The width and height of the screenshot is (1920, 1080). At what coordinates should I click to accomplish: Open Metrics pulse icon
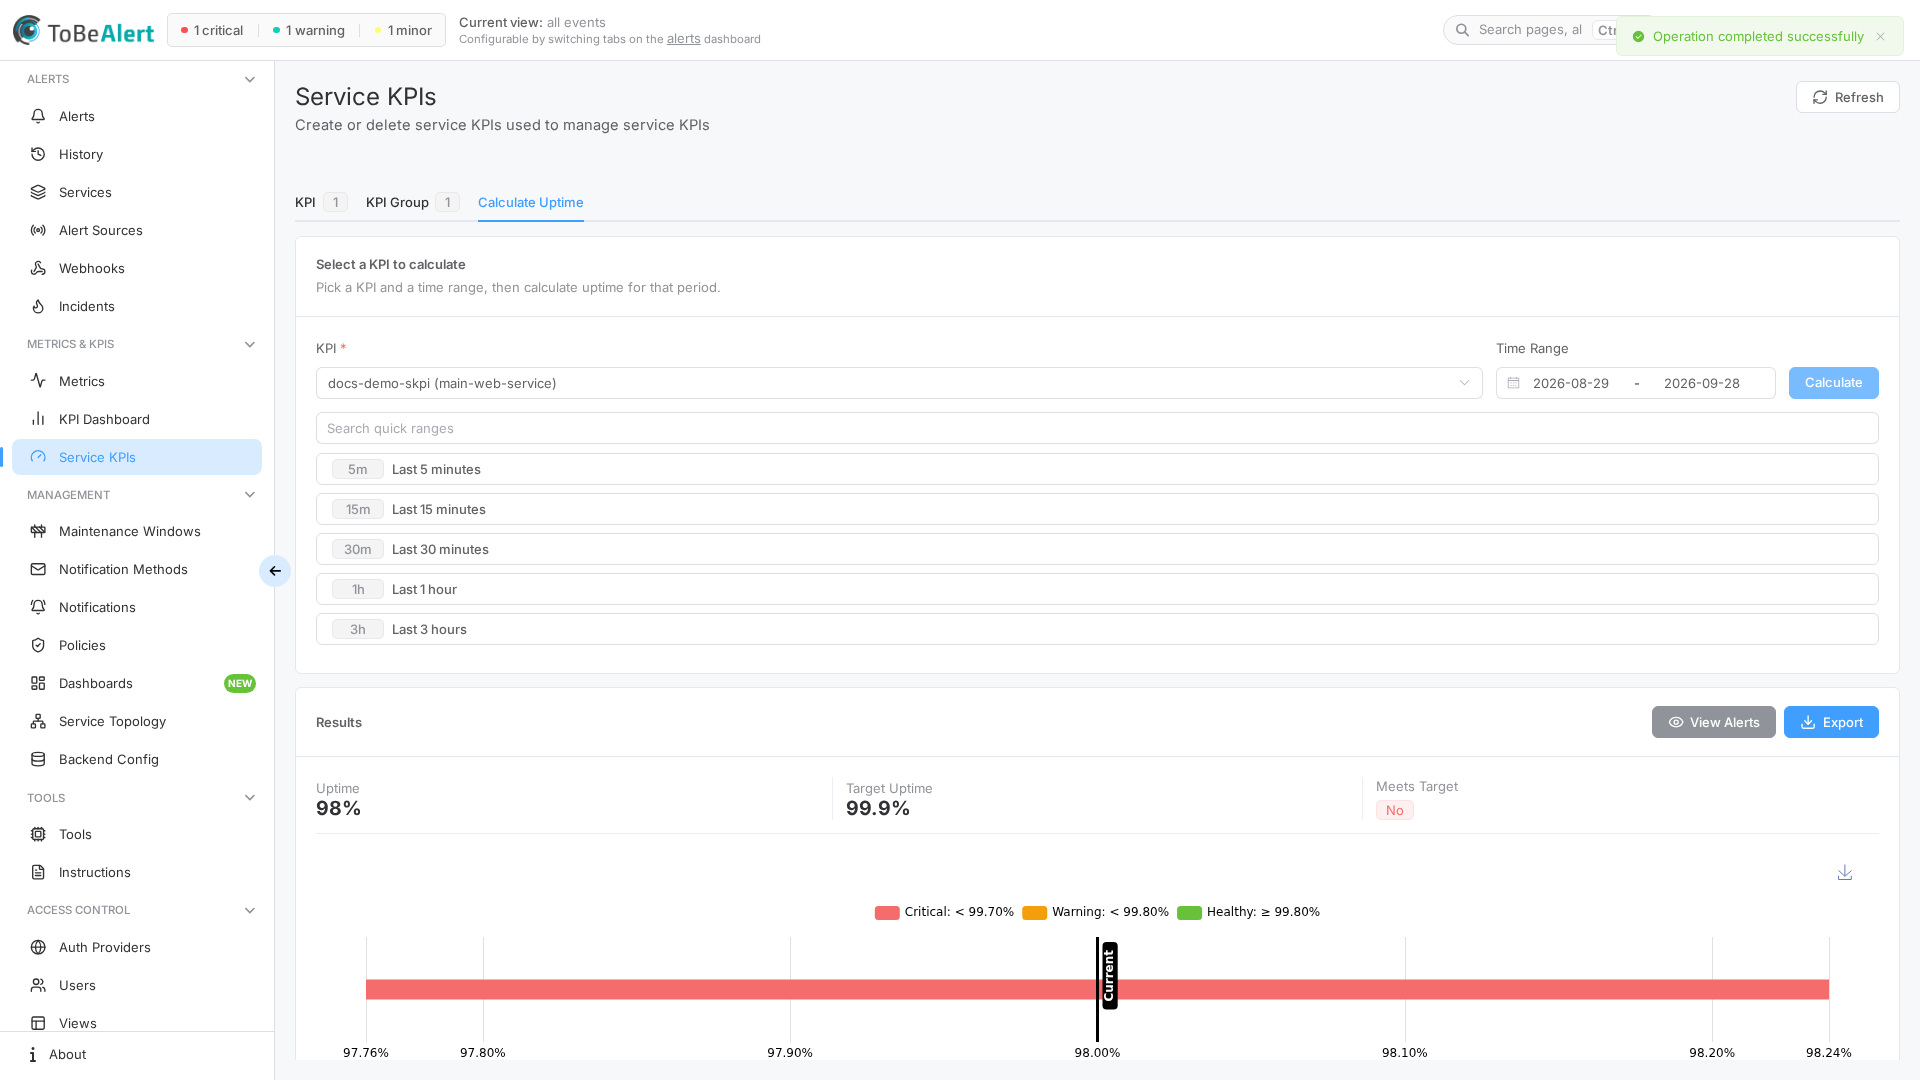(x=38, y=381)
